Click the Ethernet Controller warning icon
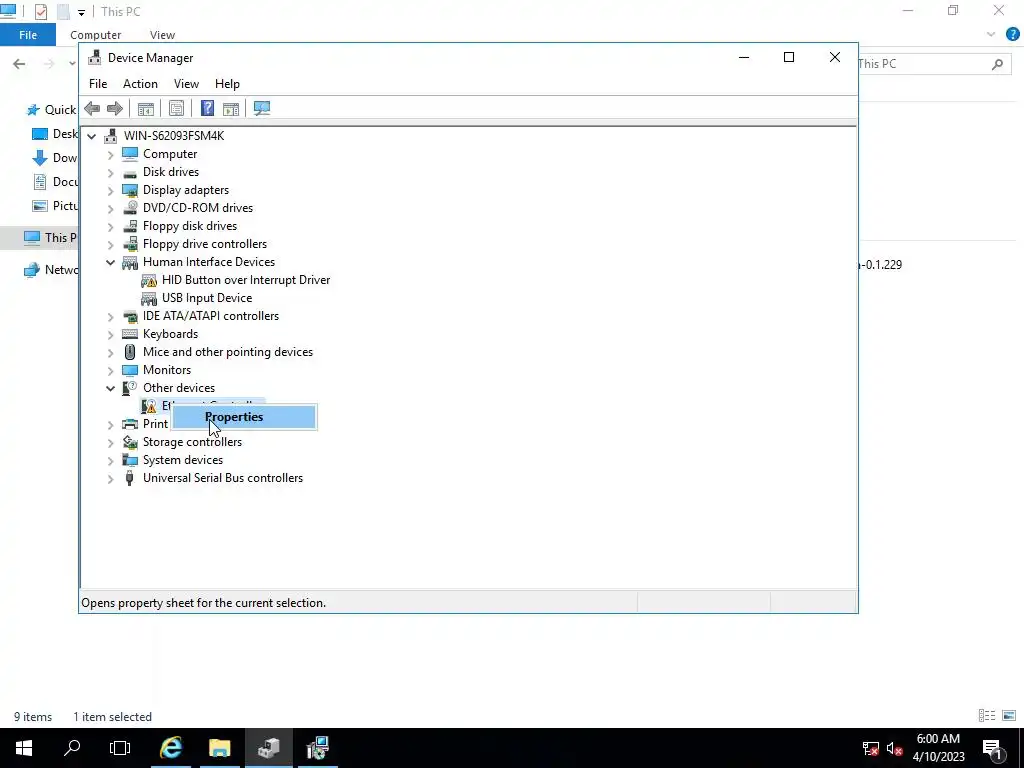The width and height of the screenshot is (1024, 768). 149,406
